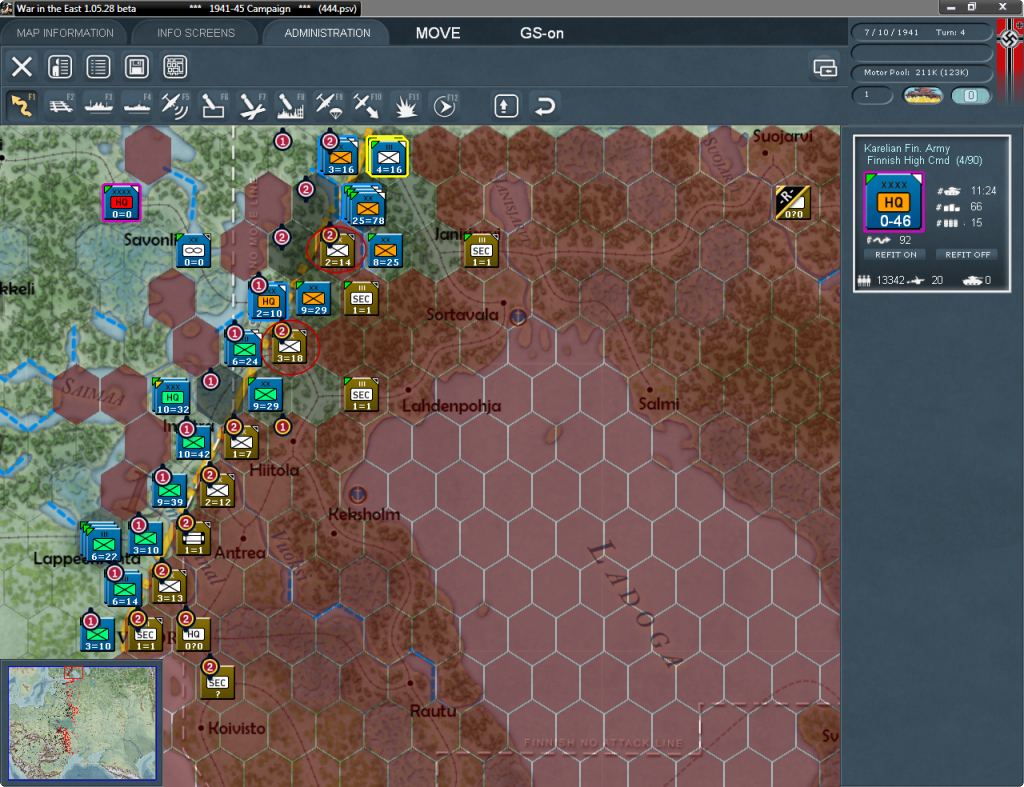Click the Motor Pool 211K readout
Viewport: 1024px width, 787px height.
coord(921,72)
